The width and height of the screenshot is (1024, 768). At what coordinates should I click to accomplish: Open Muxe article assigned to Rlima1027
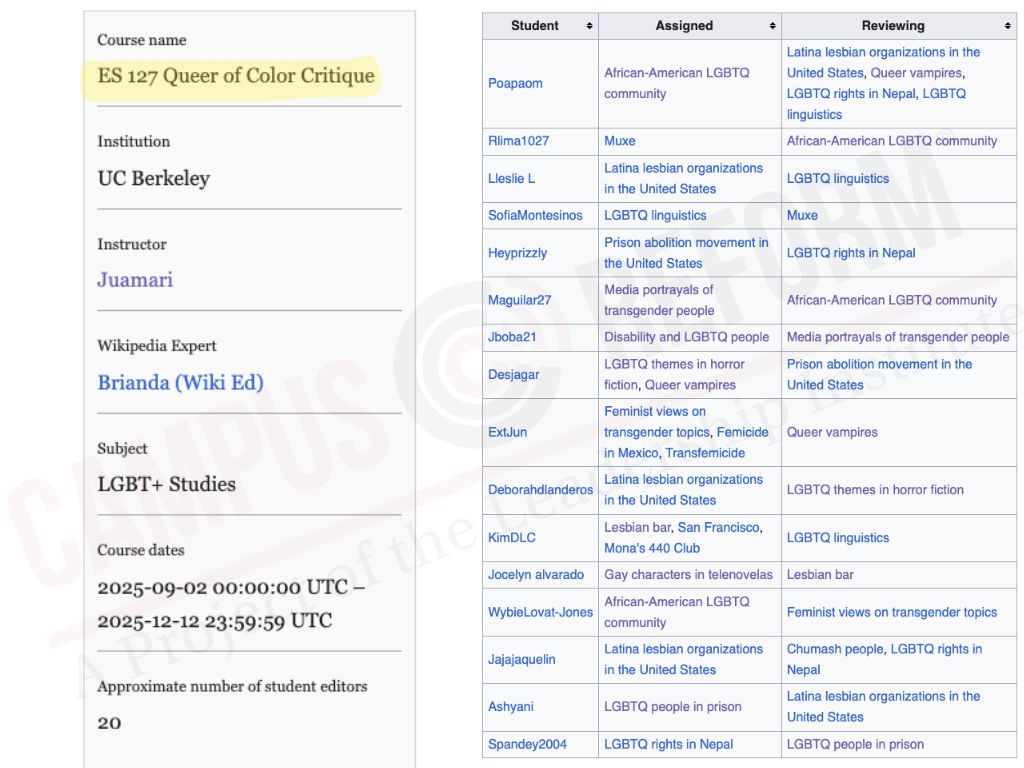tap(620, 141)
